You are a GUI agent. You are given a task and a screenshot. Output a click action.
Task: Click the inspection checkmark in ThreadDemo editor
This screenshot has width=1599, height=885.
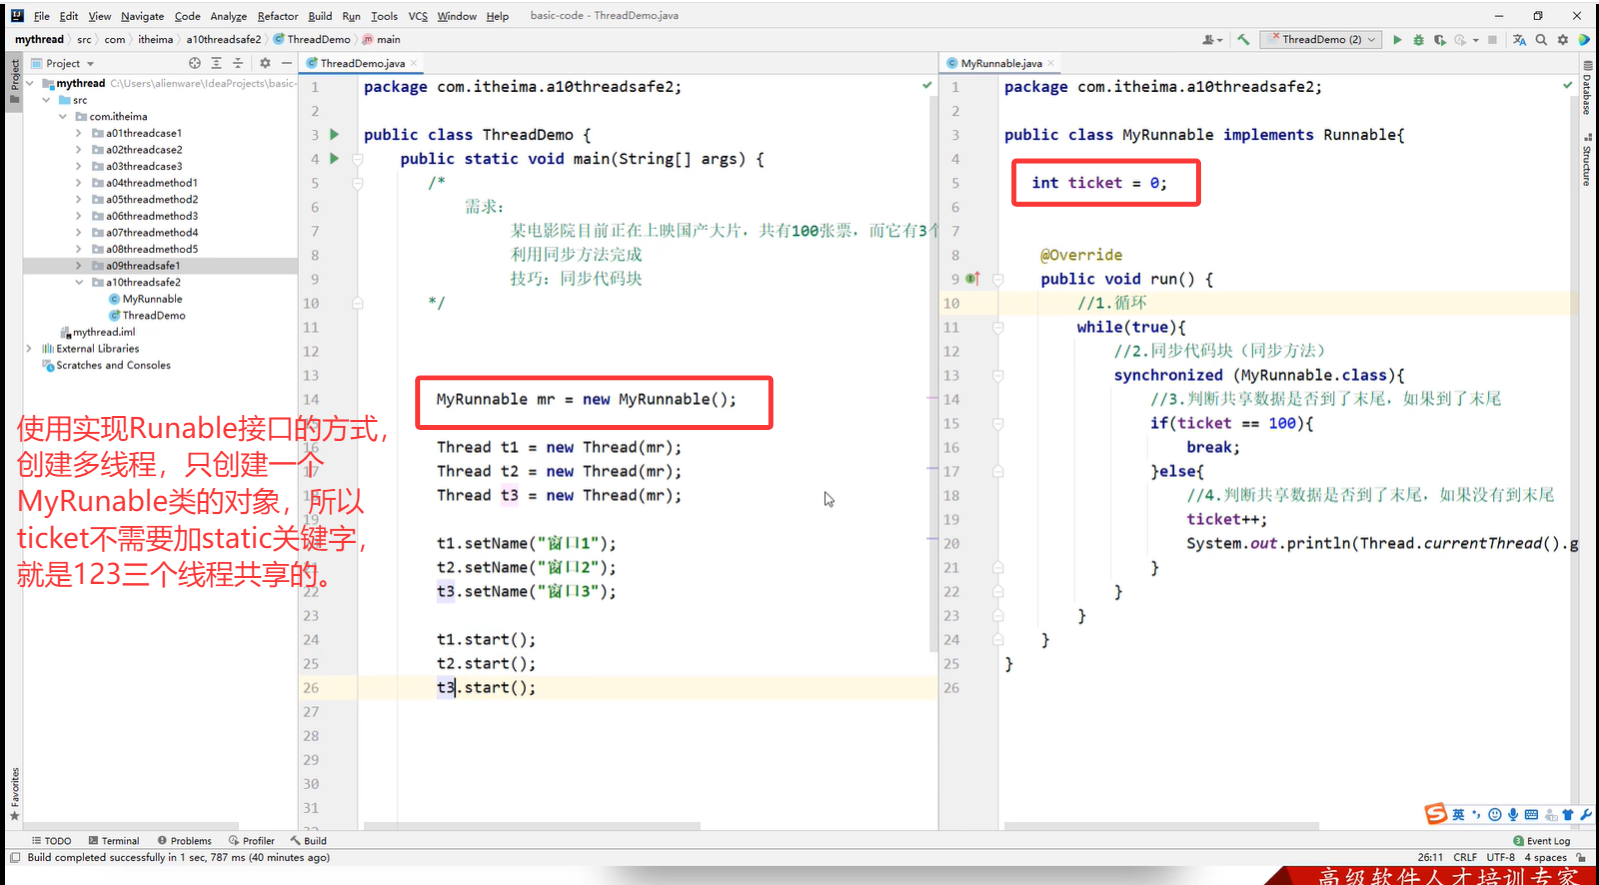tap(927, 86)
